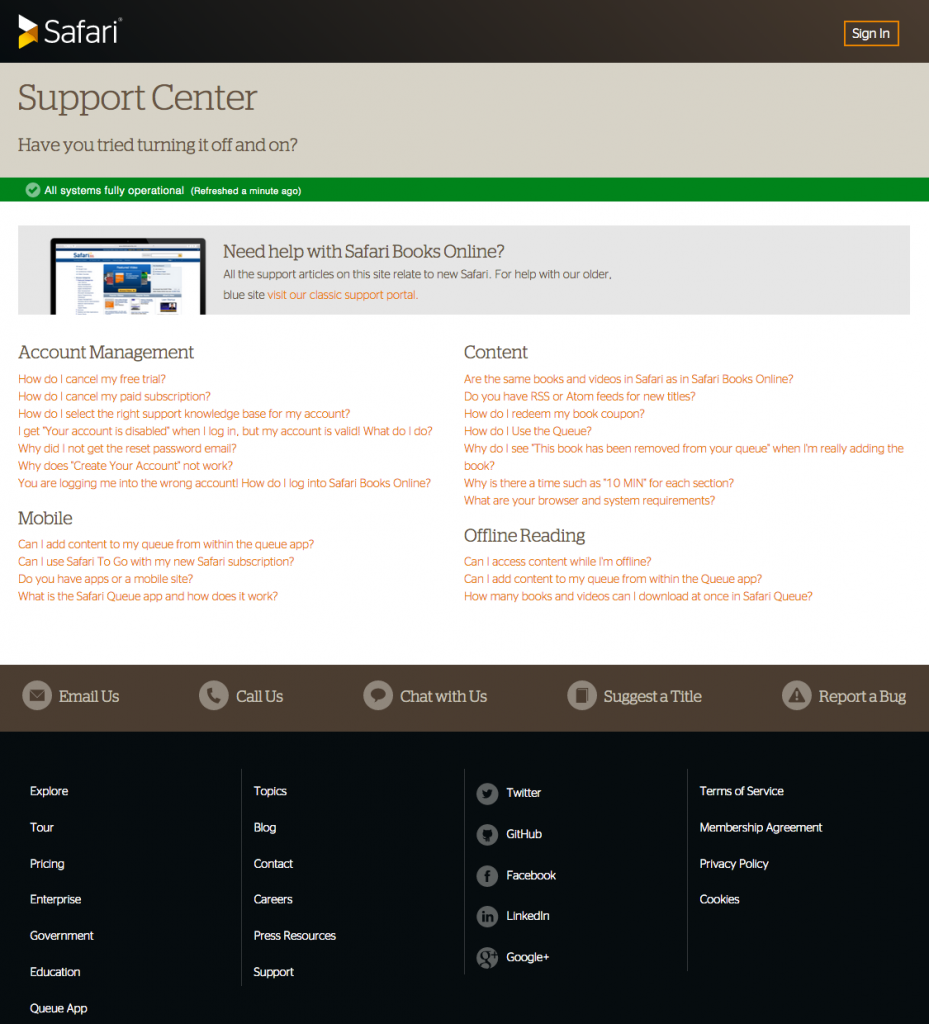
Task: Open 'What are your browser and system requirements?'
Action: [x=590, y=501]
